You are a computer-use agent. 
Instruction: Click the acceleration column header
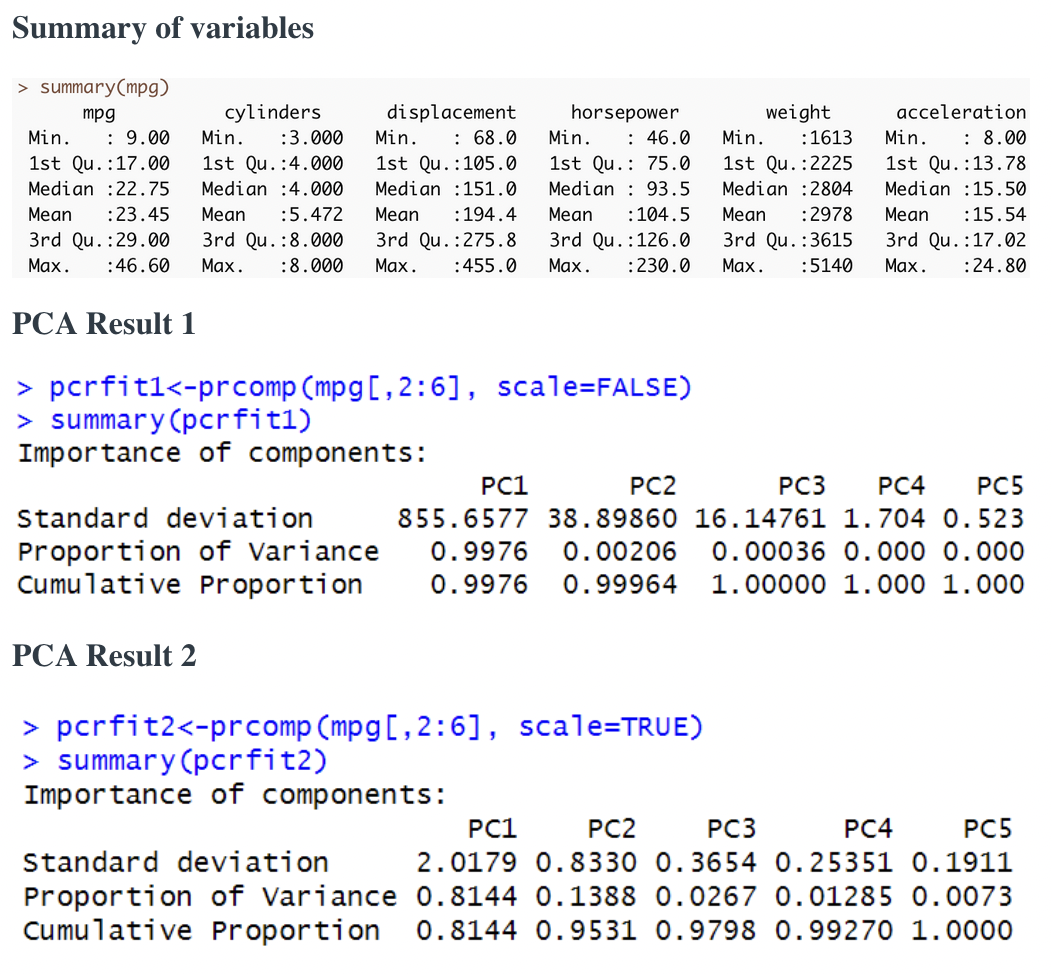coord(961,112)
